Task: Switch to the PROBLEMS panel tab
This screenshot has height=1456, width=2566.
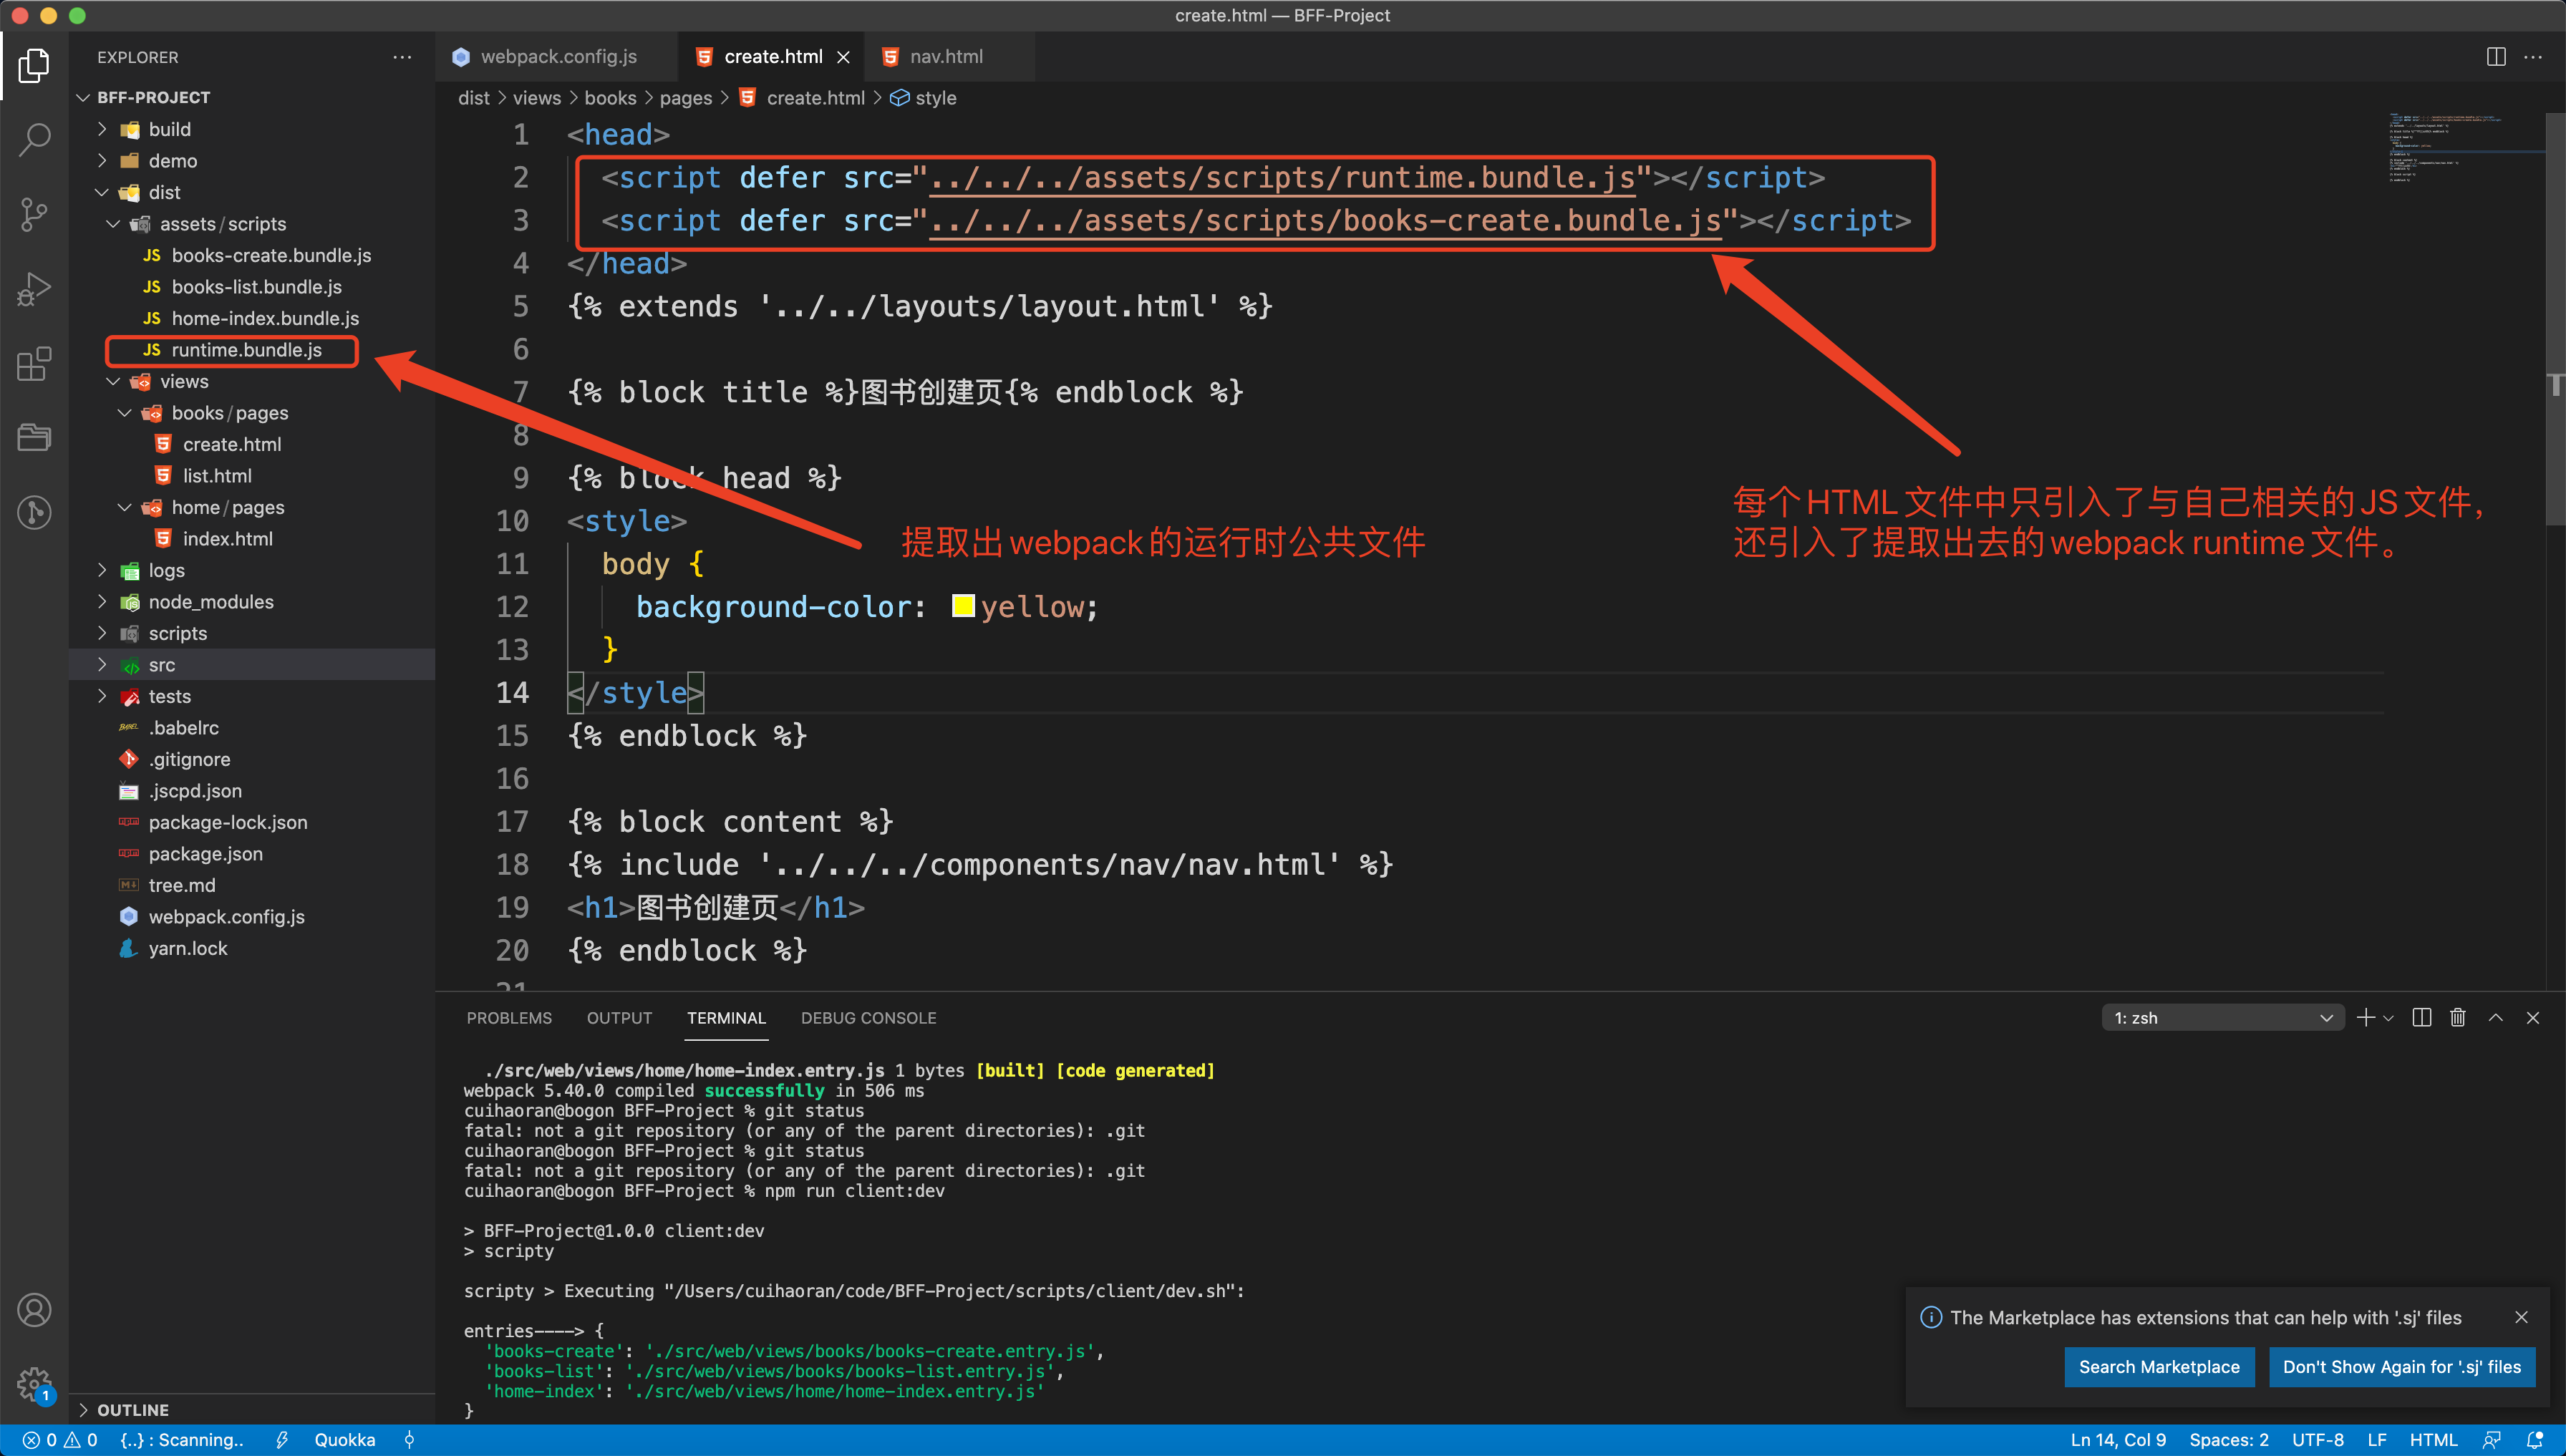Action: [x=509, y=1018]
